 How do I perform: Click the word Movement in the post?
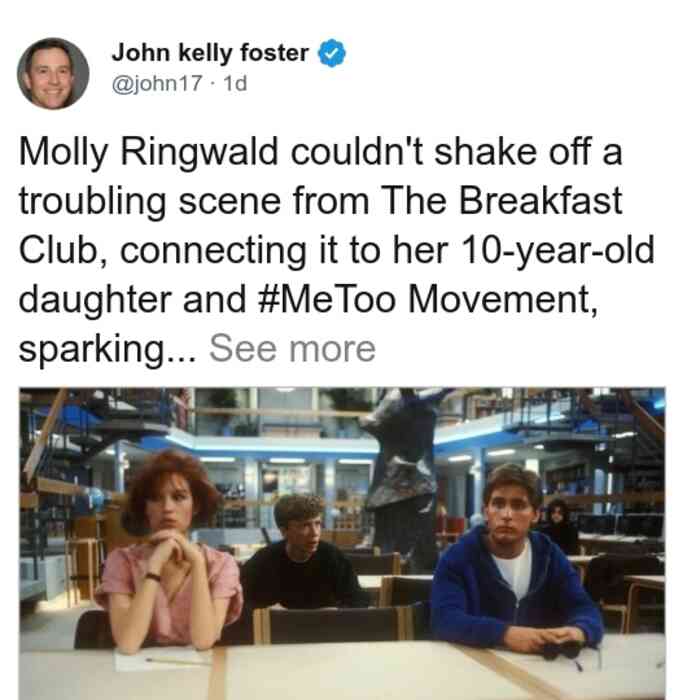[503, 300]
